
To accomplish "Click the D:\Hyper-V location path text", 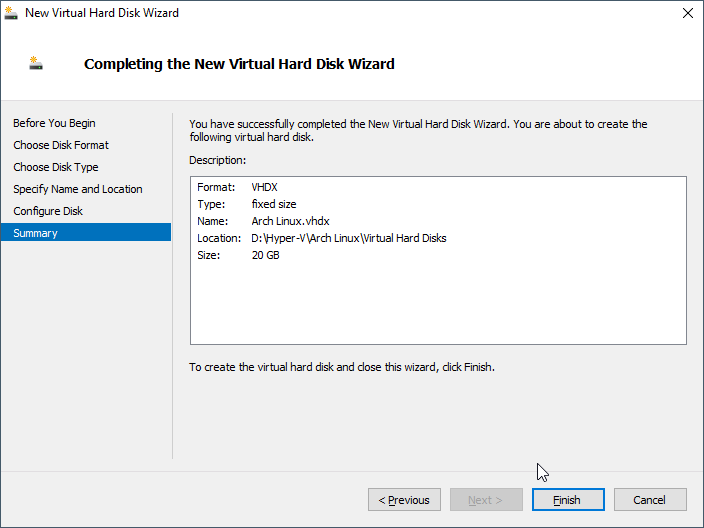I will point(348,238).
